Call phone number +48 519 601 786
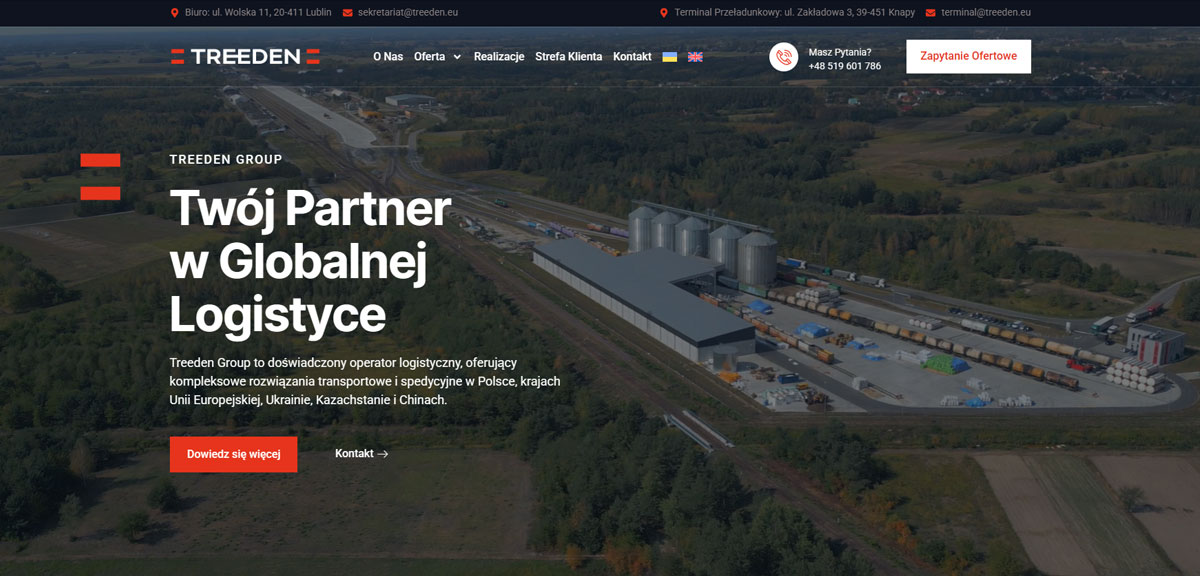The height and width of the screenshot is (576, 1200). (x=845, y=66)
